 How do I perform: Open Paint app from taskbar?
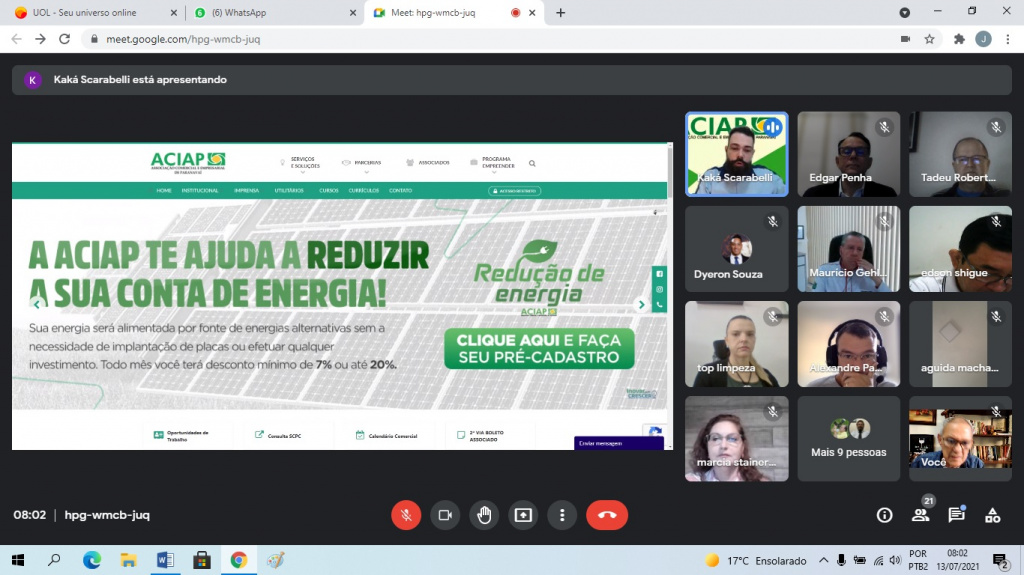pyautogui.click(x=276, y=560)
